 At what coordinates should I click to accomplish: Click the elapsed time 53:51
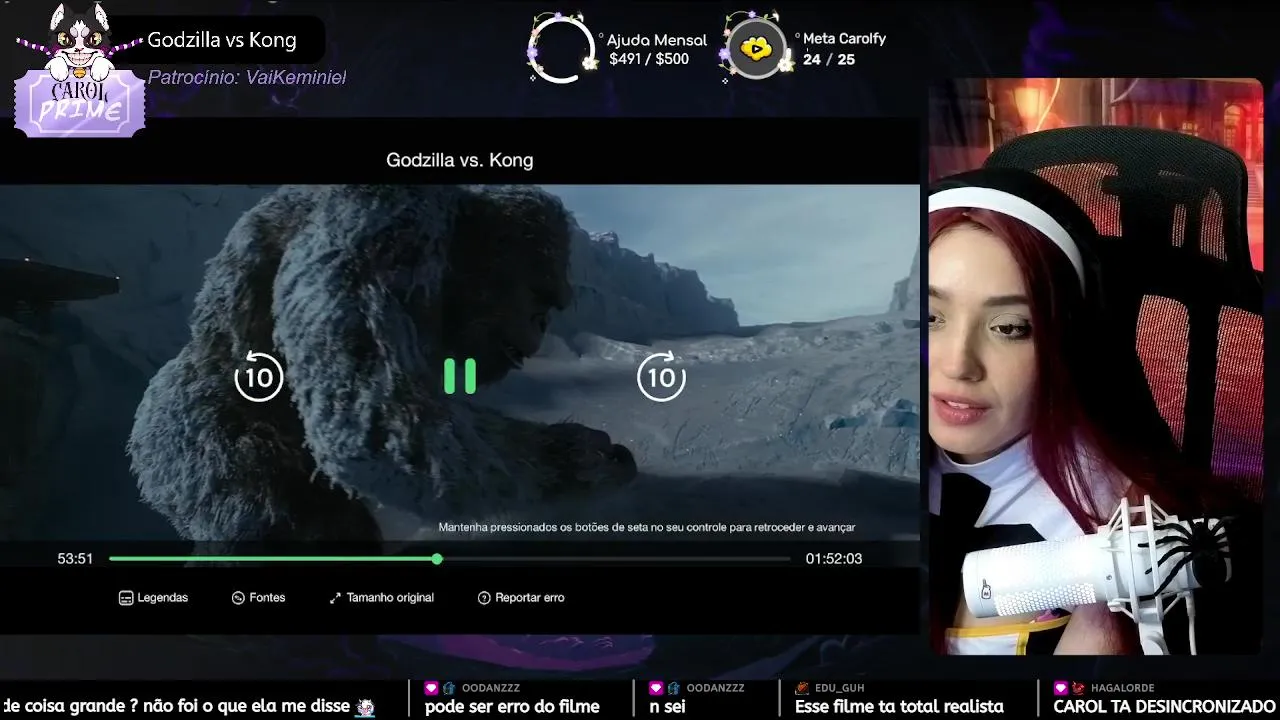point(75,559)
